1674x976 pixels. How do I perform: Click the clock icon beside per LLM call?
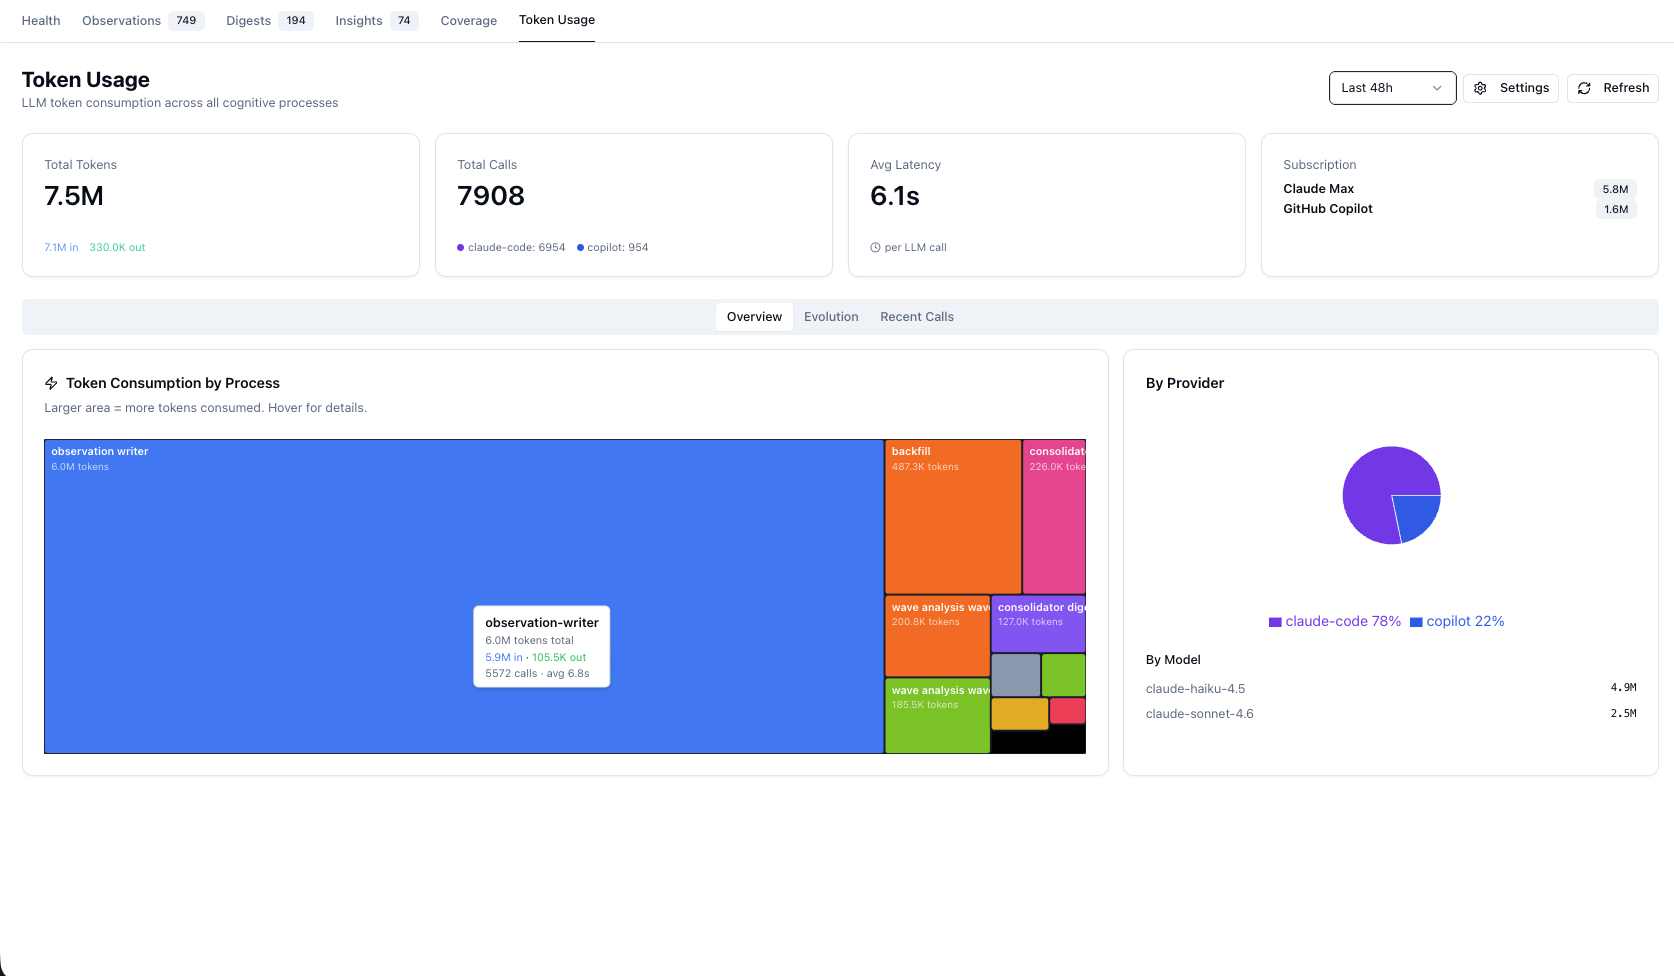pyautogui.click(x=875, y=248)
